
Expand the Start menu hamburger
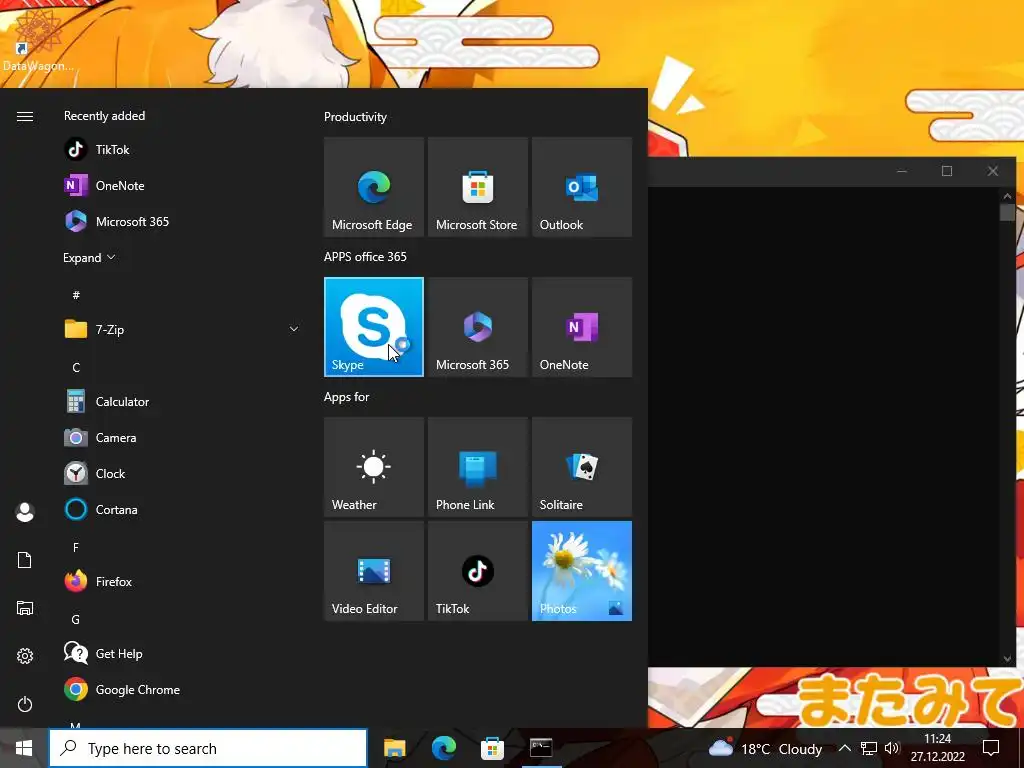25,116
